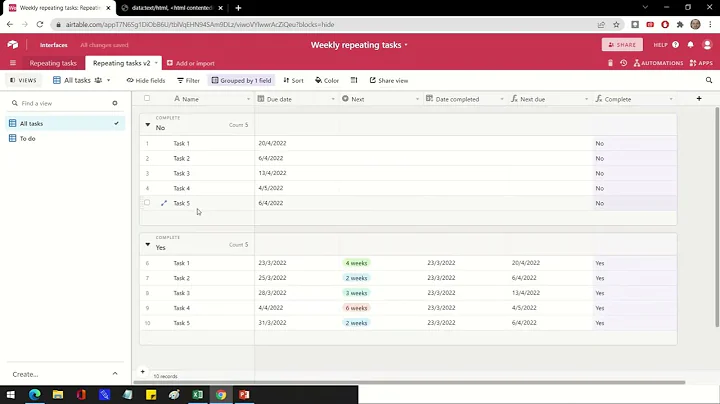Open Due date field dropdown arrow
Screen dimensions: 720x404
(x=333, y=99)
